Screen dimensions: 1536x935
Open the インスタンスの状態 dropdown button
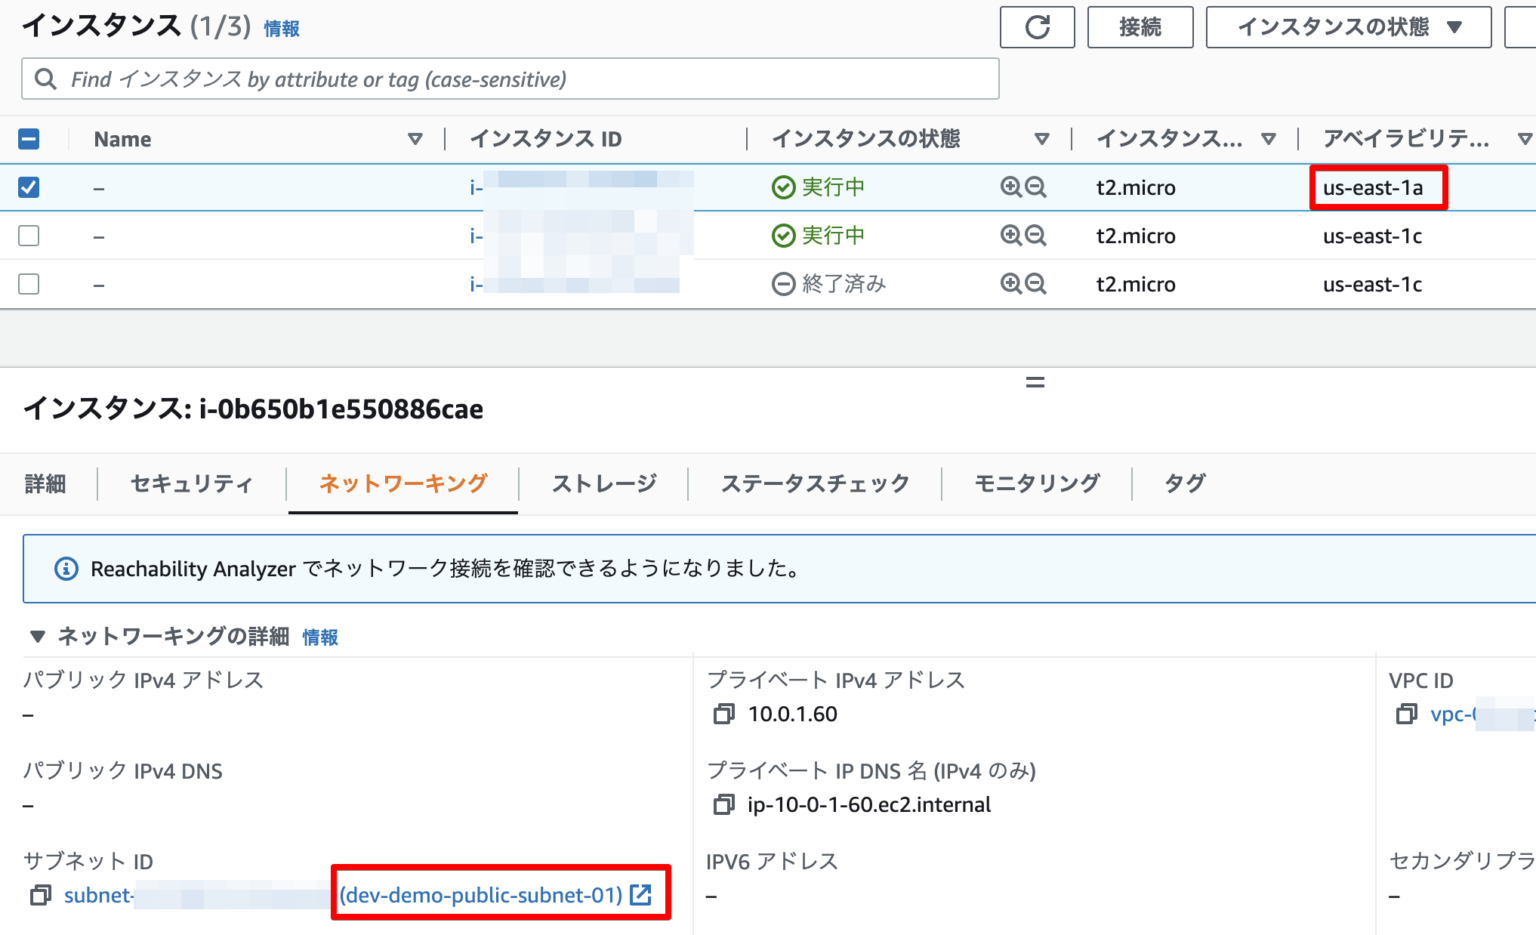(x=1348, y=27)
